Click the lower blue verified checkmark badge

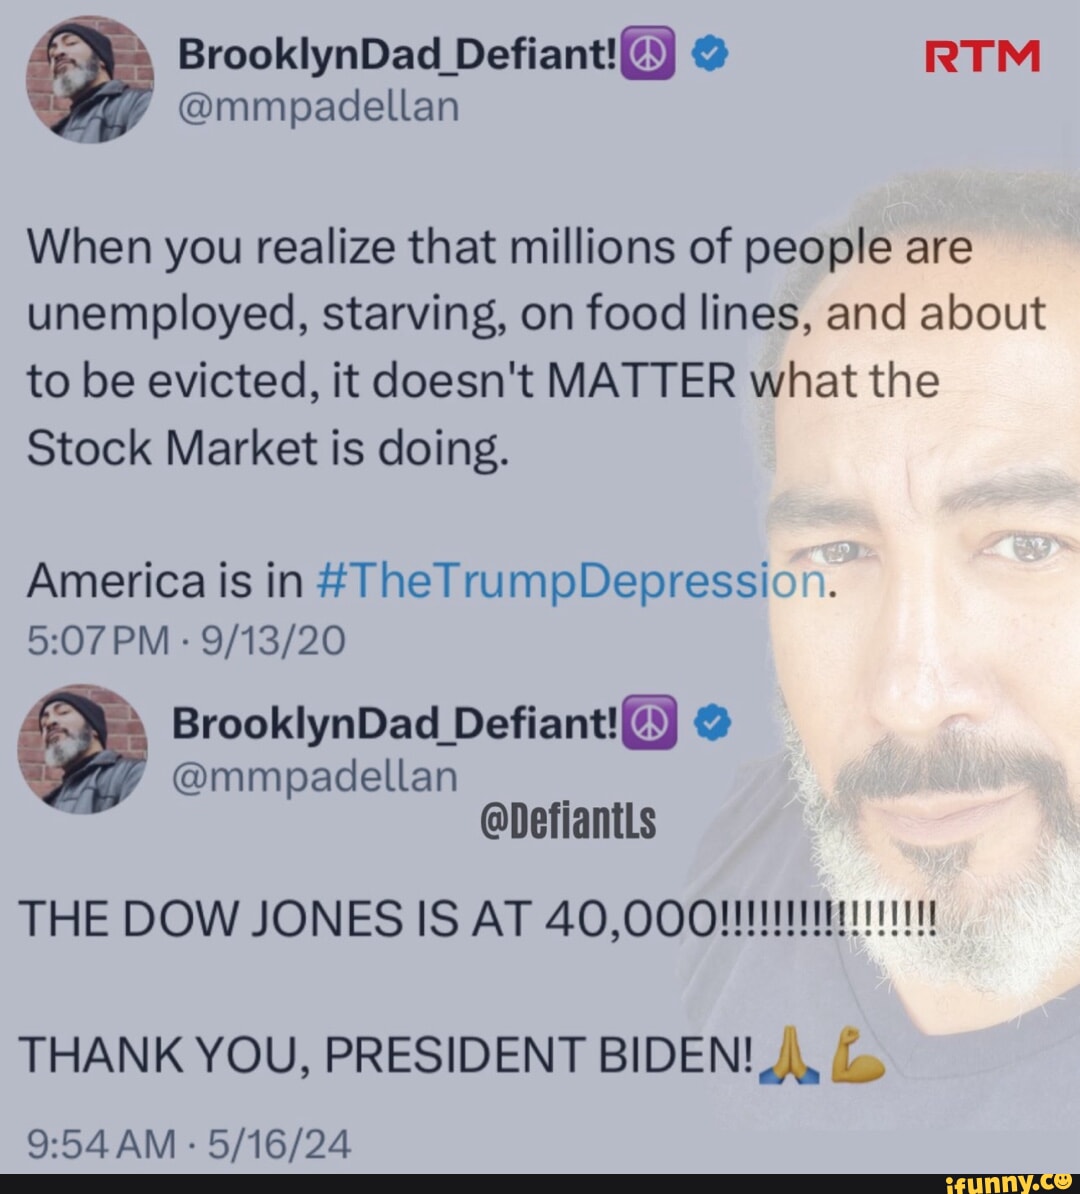(x=713, y=723)
